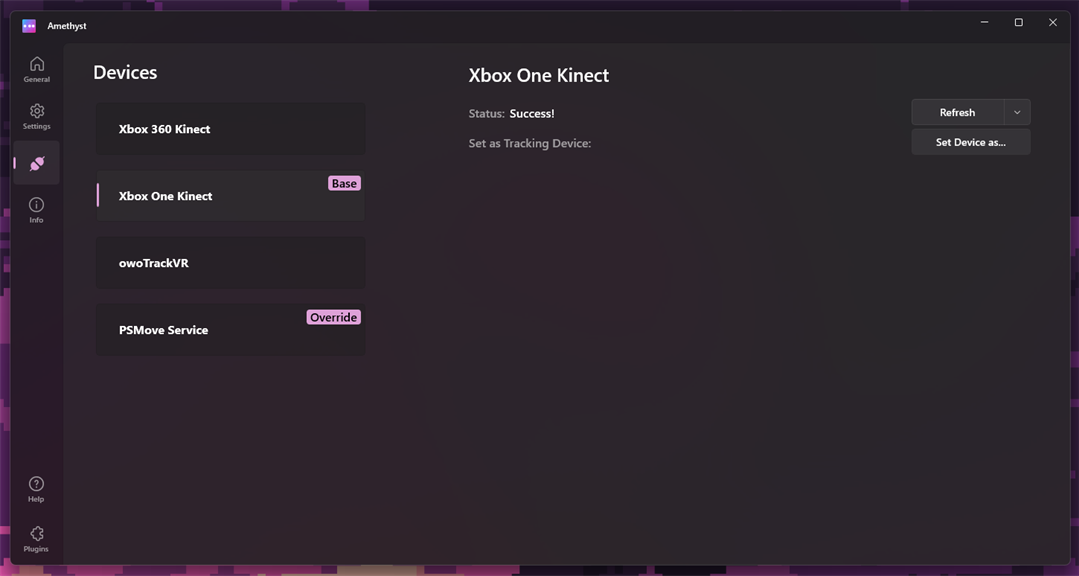This screenshot has height=576, width=1079.
Task: Open the Settings gear page
Action: tap(36, 116)
